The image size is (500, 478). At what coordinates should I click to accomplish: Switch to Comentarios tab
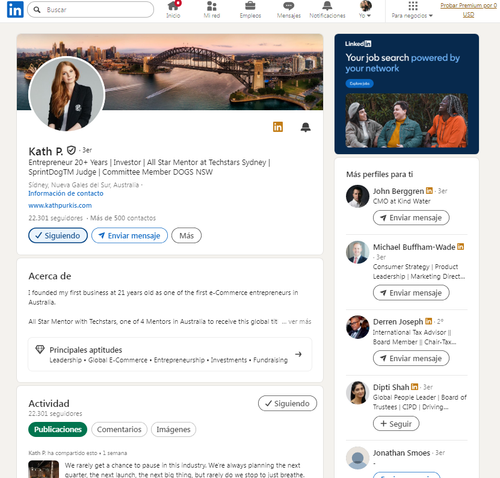tap(119, 429)
